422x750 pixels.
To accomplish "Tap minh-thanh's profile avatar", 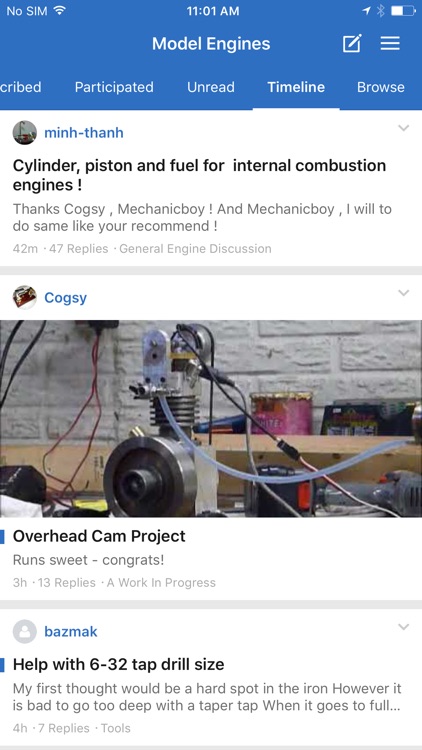I will (24, 132).
